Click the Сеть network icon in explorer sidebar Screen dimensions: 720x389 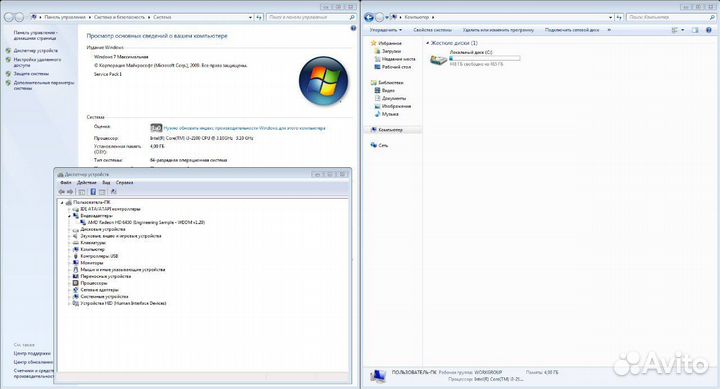coord(374,145)
